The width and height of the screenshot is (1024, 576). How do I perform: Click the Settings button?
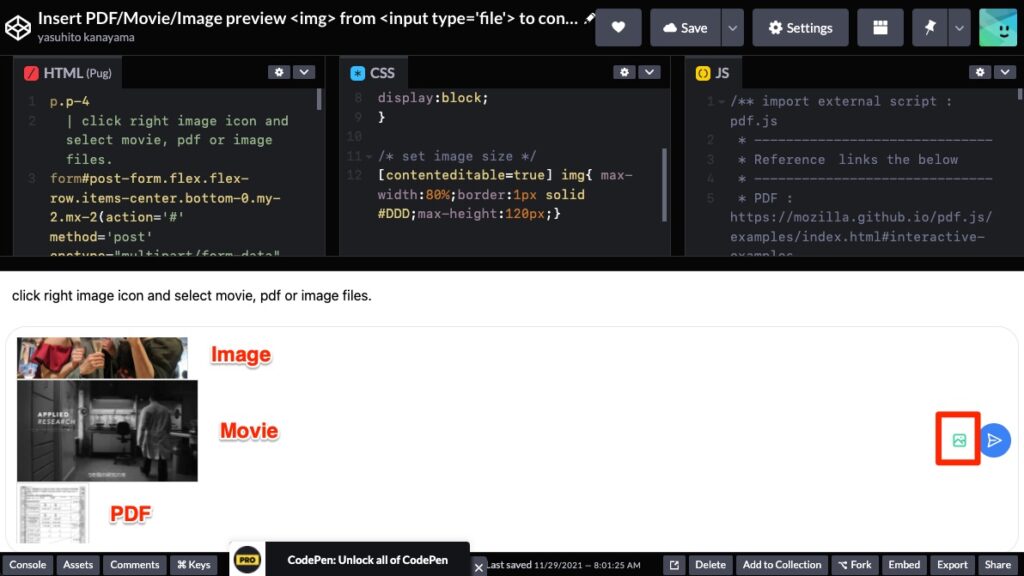click(x=800, y=28)
